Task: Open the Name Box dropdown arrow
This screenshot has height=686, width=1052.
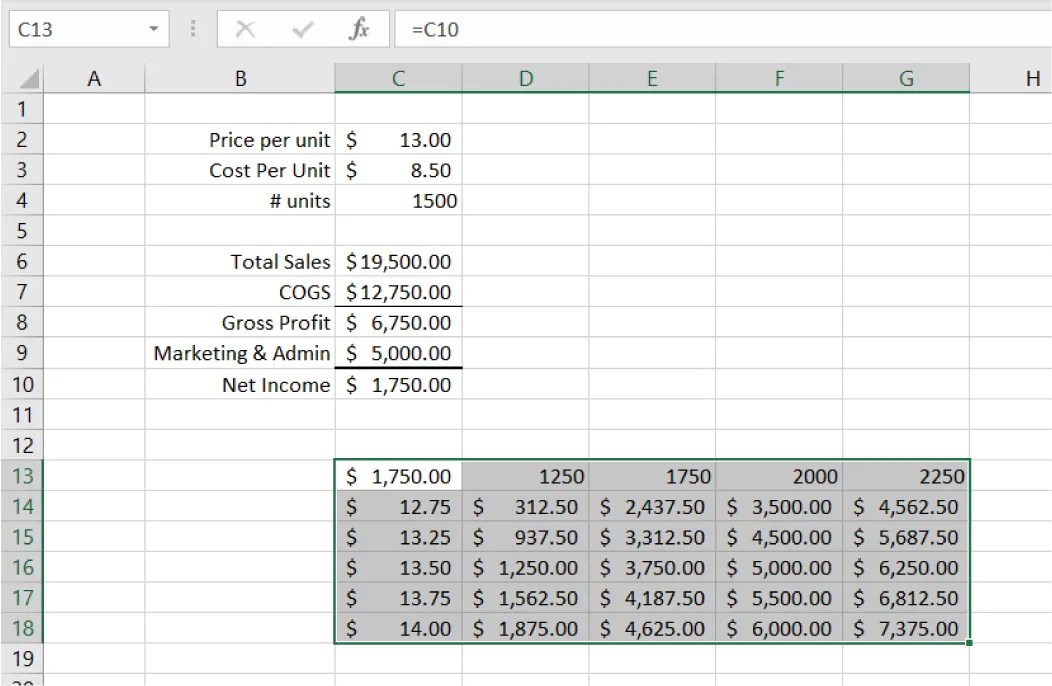Action: (155, 29)
